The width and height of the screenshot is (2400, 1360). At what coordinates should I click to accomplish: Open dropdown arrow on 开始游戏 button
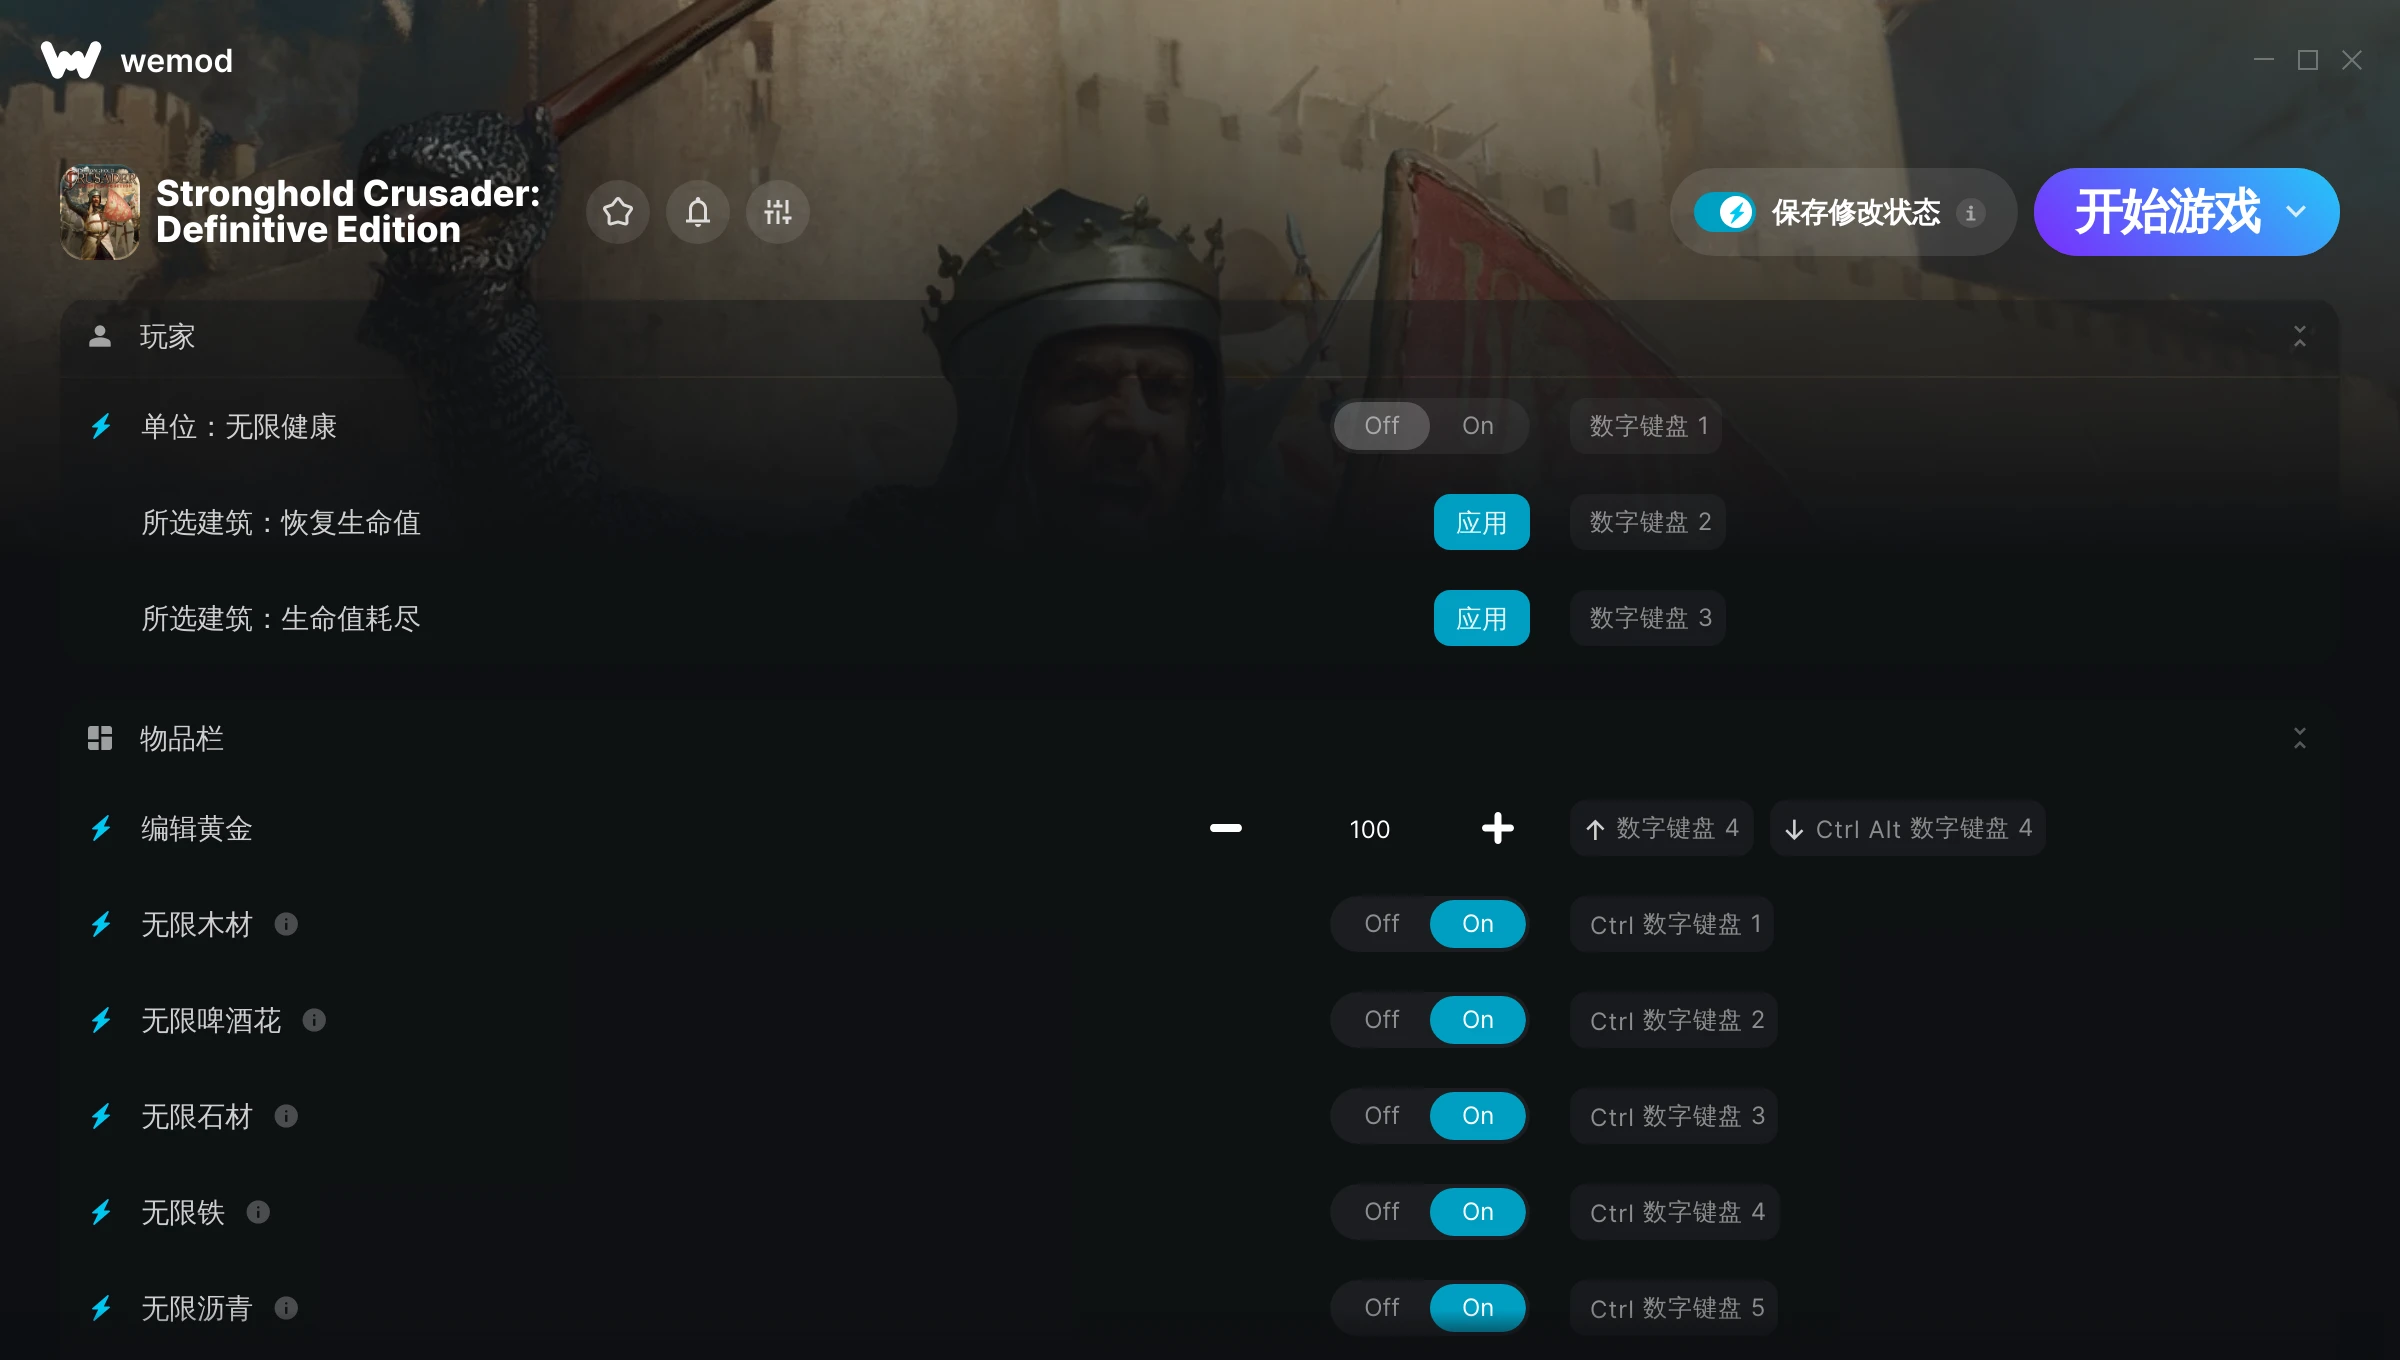click(x=2297, y=212)
